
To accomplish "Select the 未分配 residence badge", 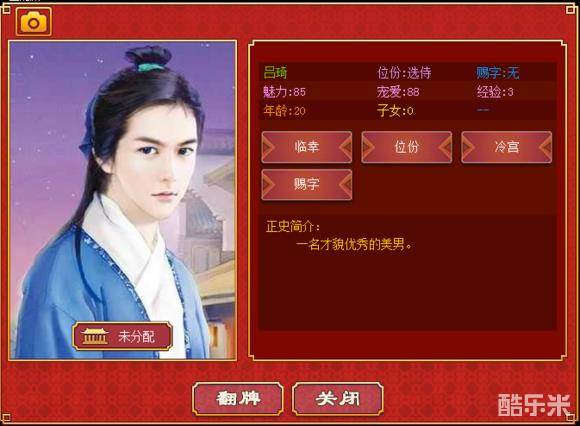I will pyautogui.click(x=122, y=336).
